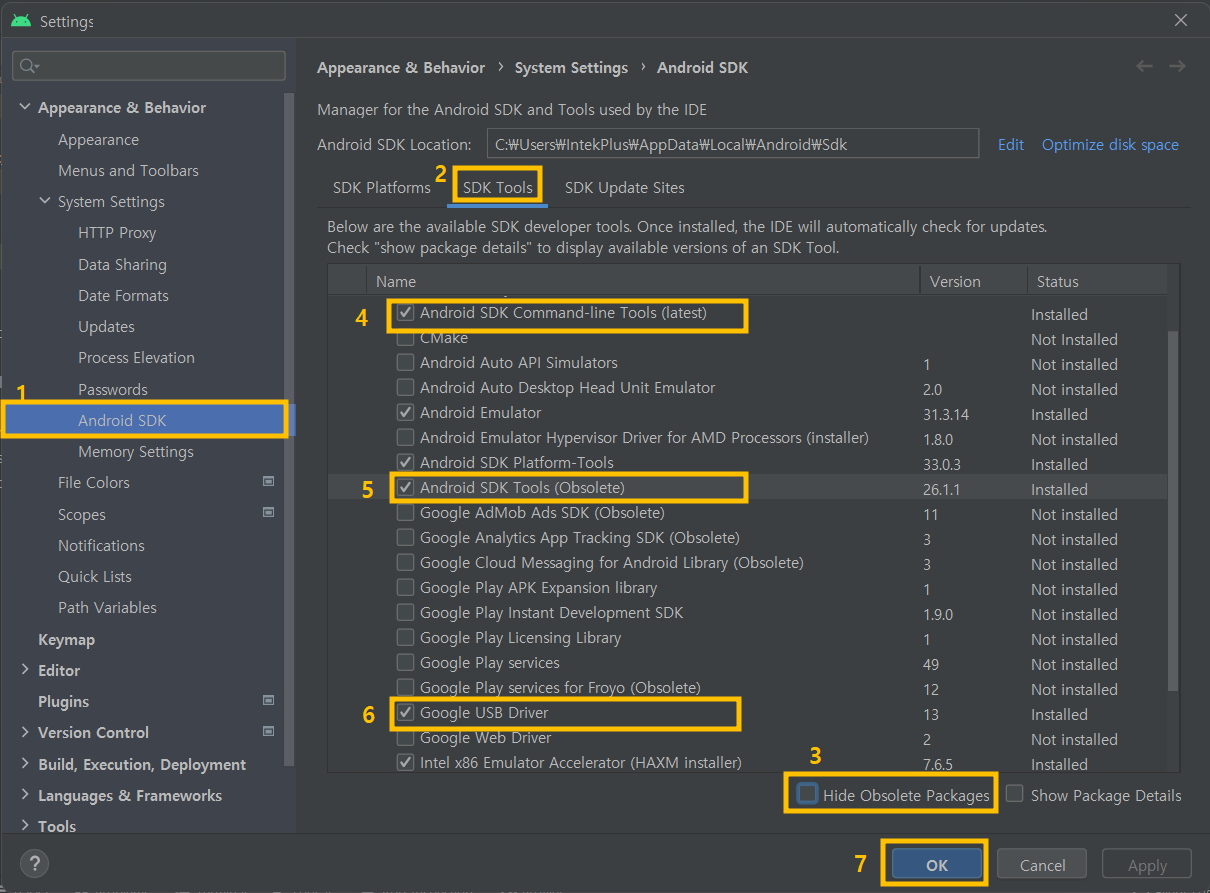Click the back navigation arrow
Viewport: 1210px width, 893px height.
pyautogui.click(x=1145, y=66)
